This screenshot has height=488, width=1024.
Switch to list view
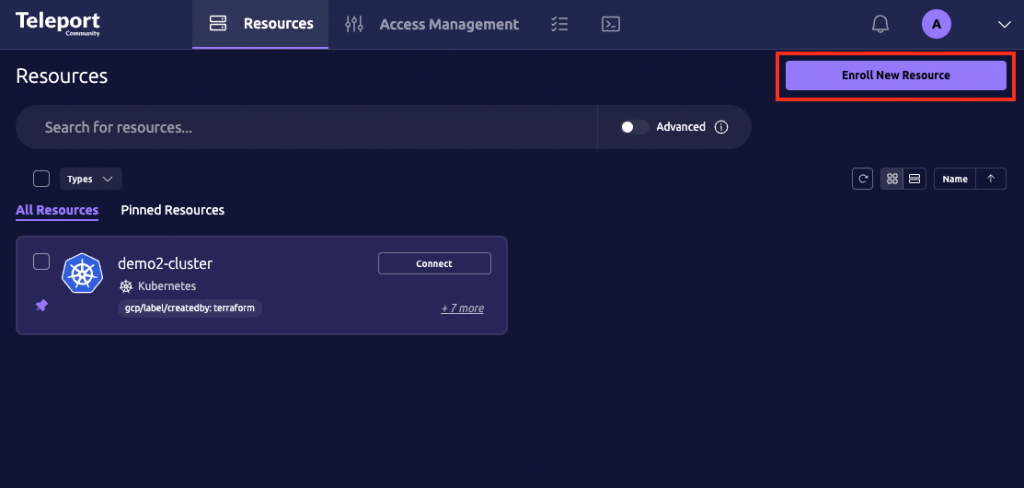pyautogui.click(x=914, y=178)
